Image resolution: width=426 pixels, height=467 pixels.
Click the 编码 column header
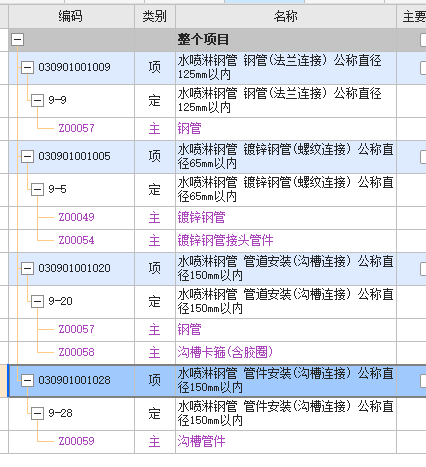71,16
